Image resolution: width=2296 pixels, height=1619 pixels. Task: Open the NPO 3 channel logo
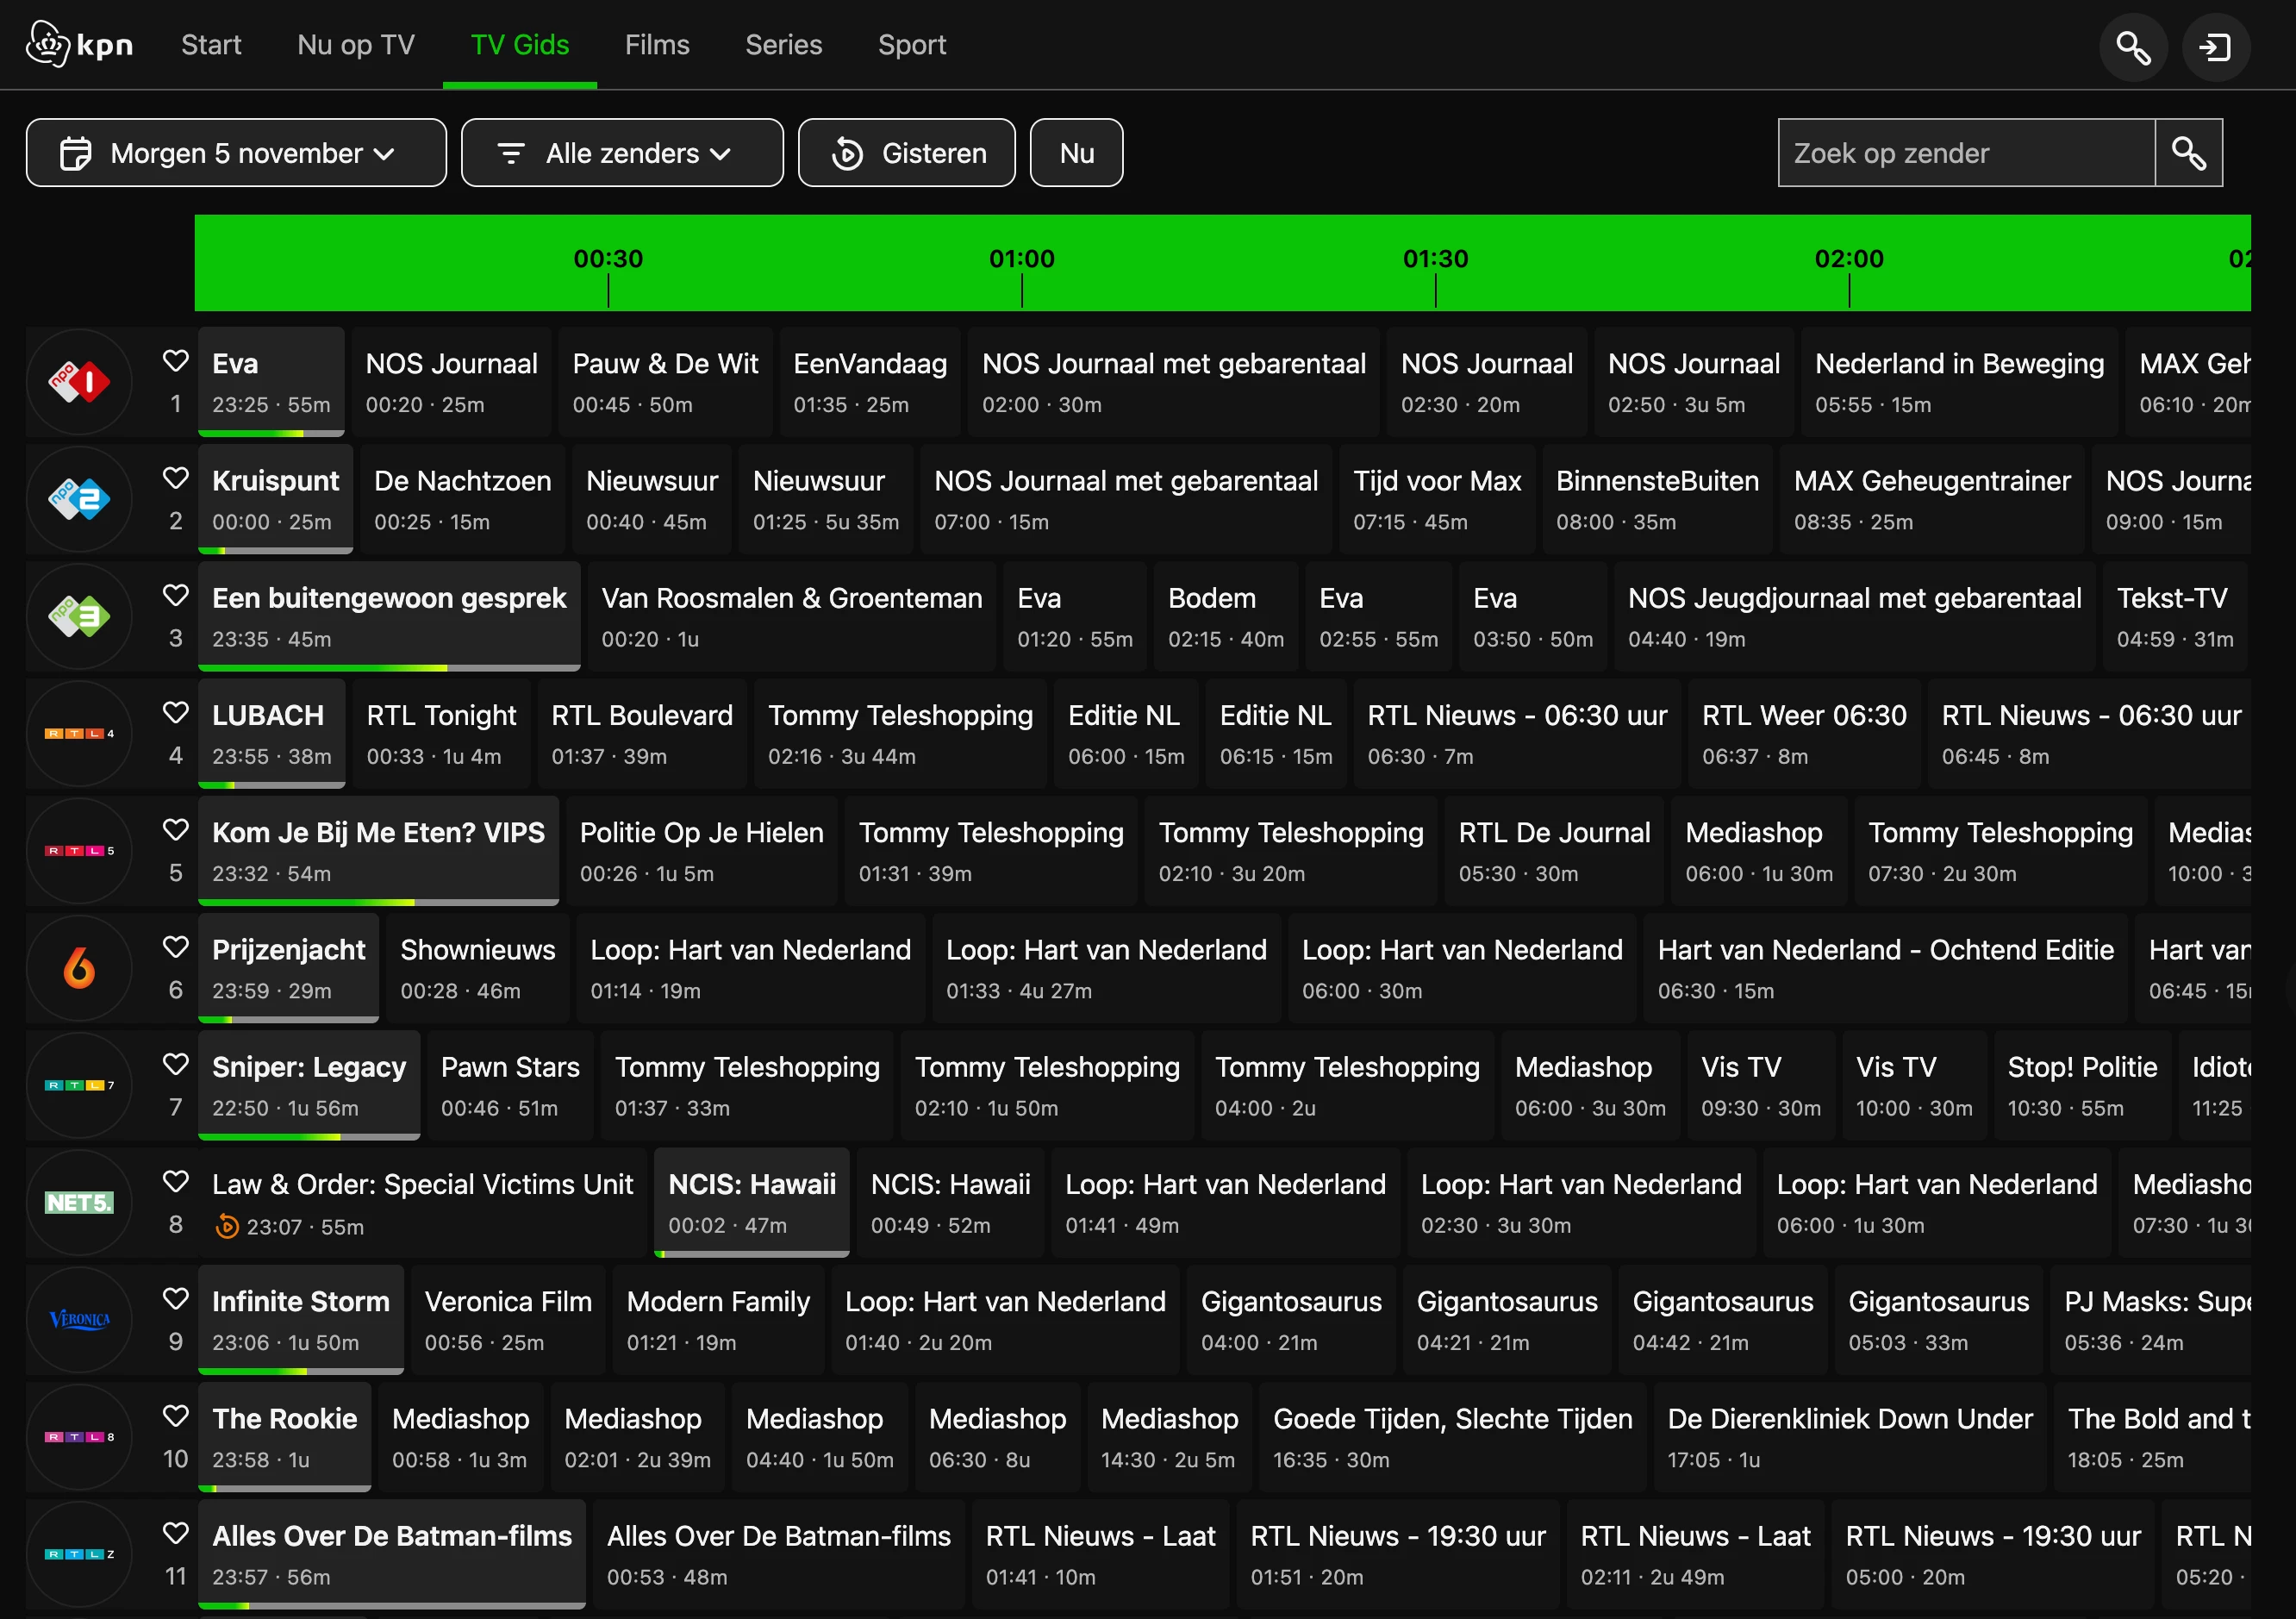(x=79, y=616)
